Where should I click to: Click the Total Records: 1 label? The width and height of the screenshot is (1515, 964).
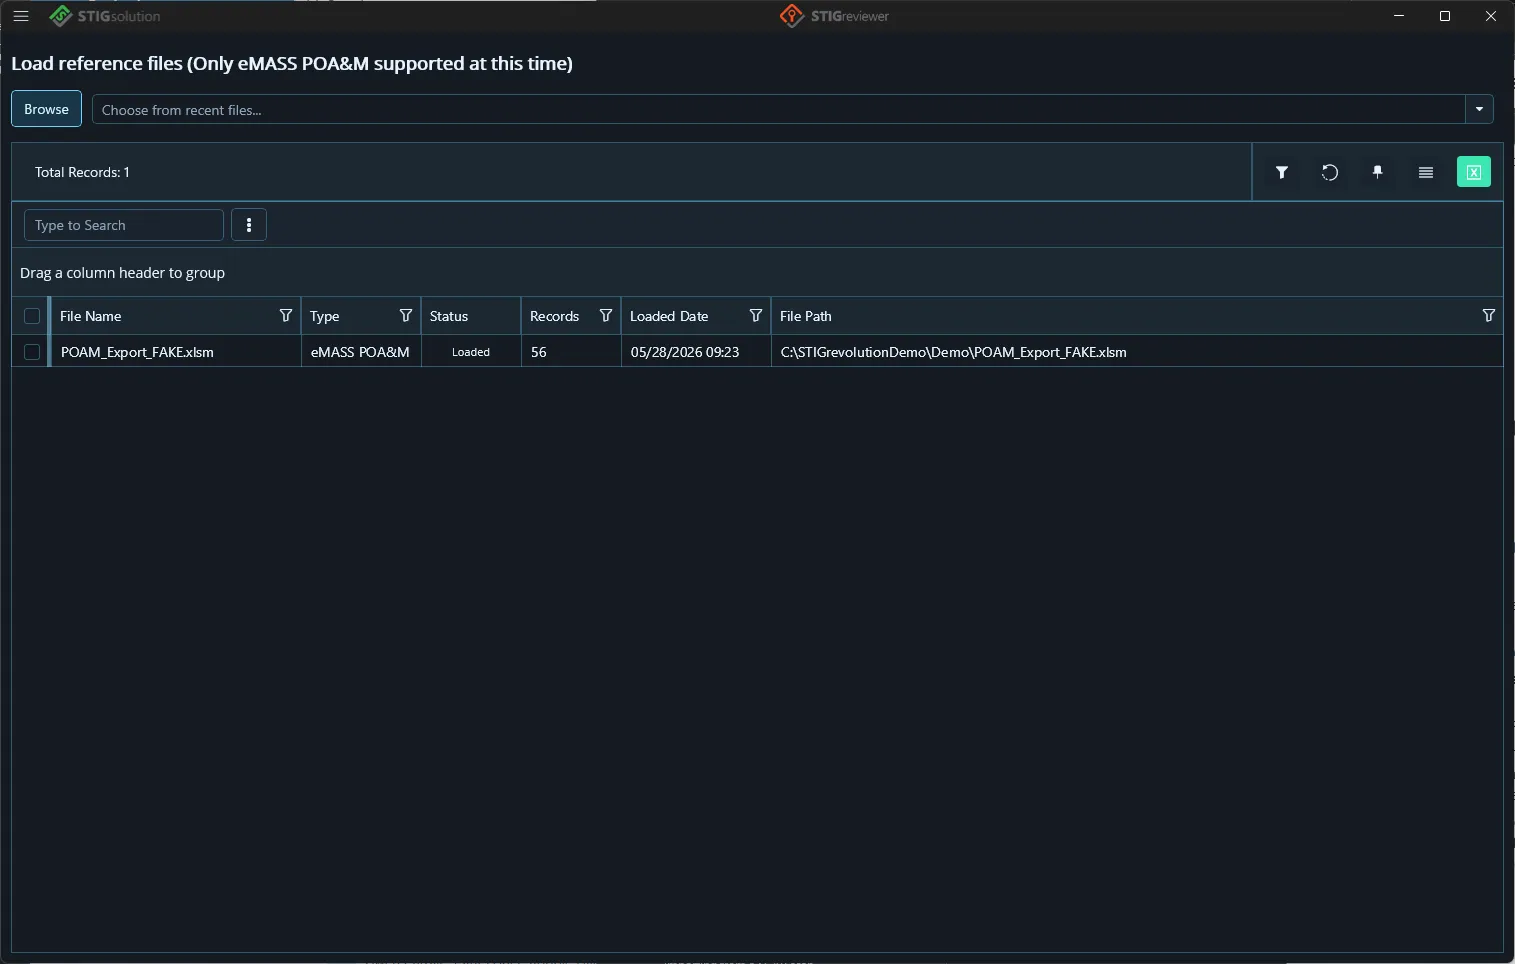point(82,172)
